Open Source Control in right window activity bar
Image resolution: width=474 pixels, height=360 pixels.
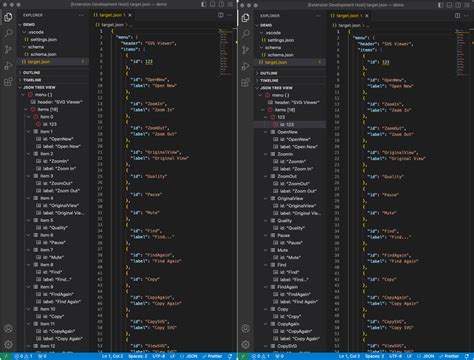point(246,50)
